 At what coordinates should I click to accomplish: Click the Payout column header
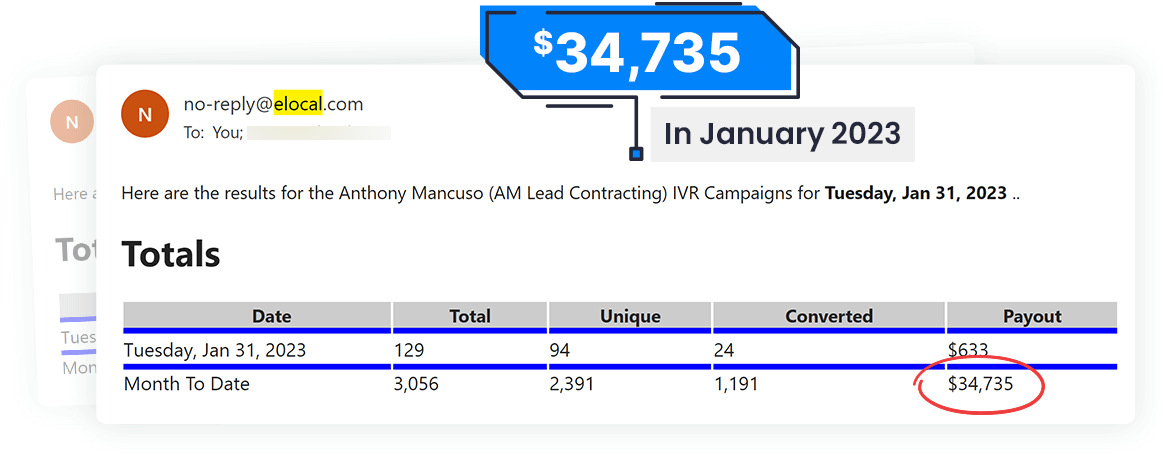pos(1032,316)
